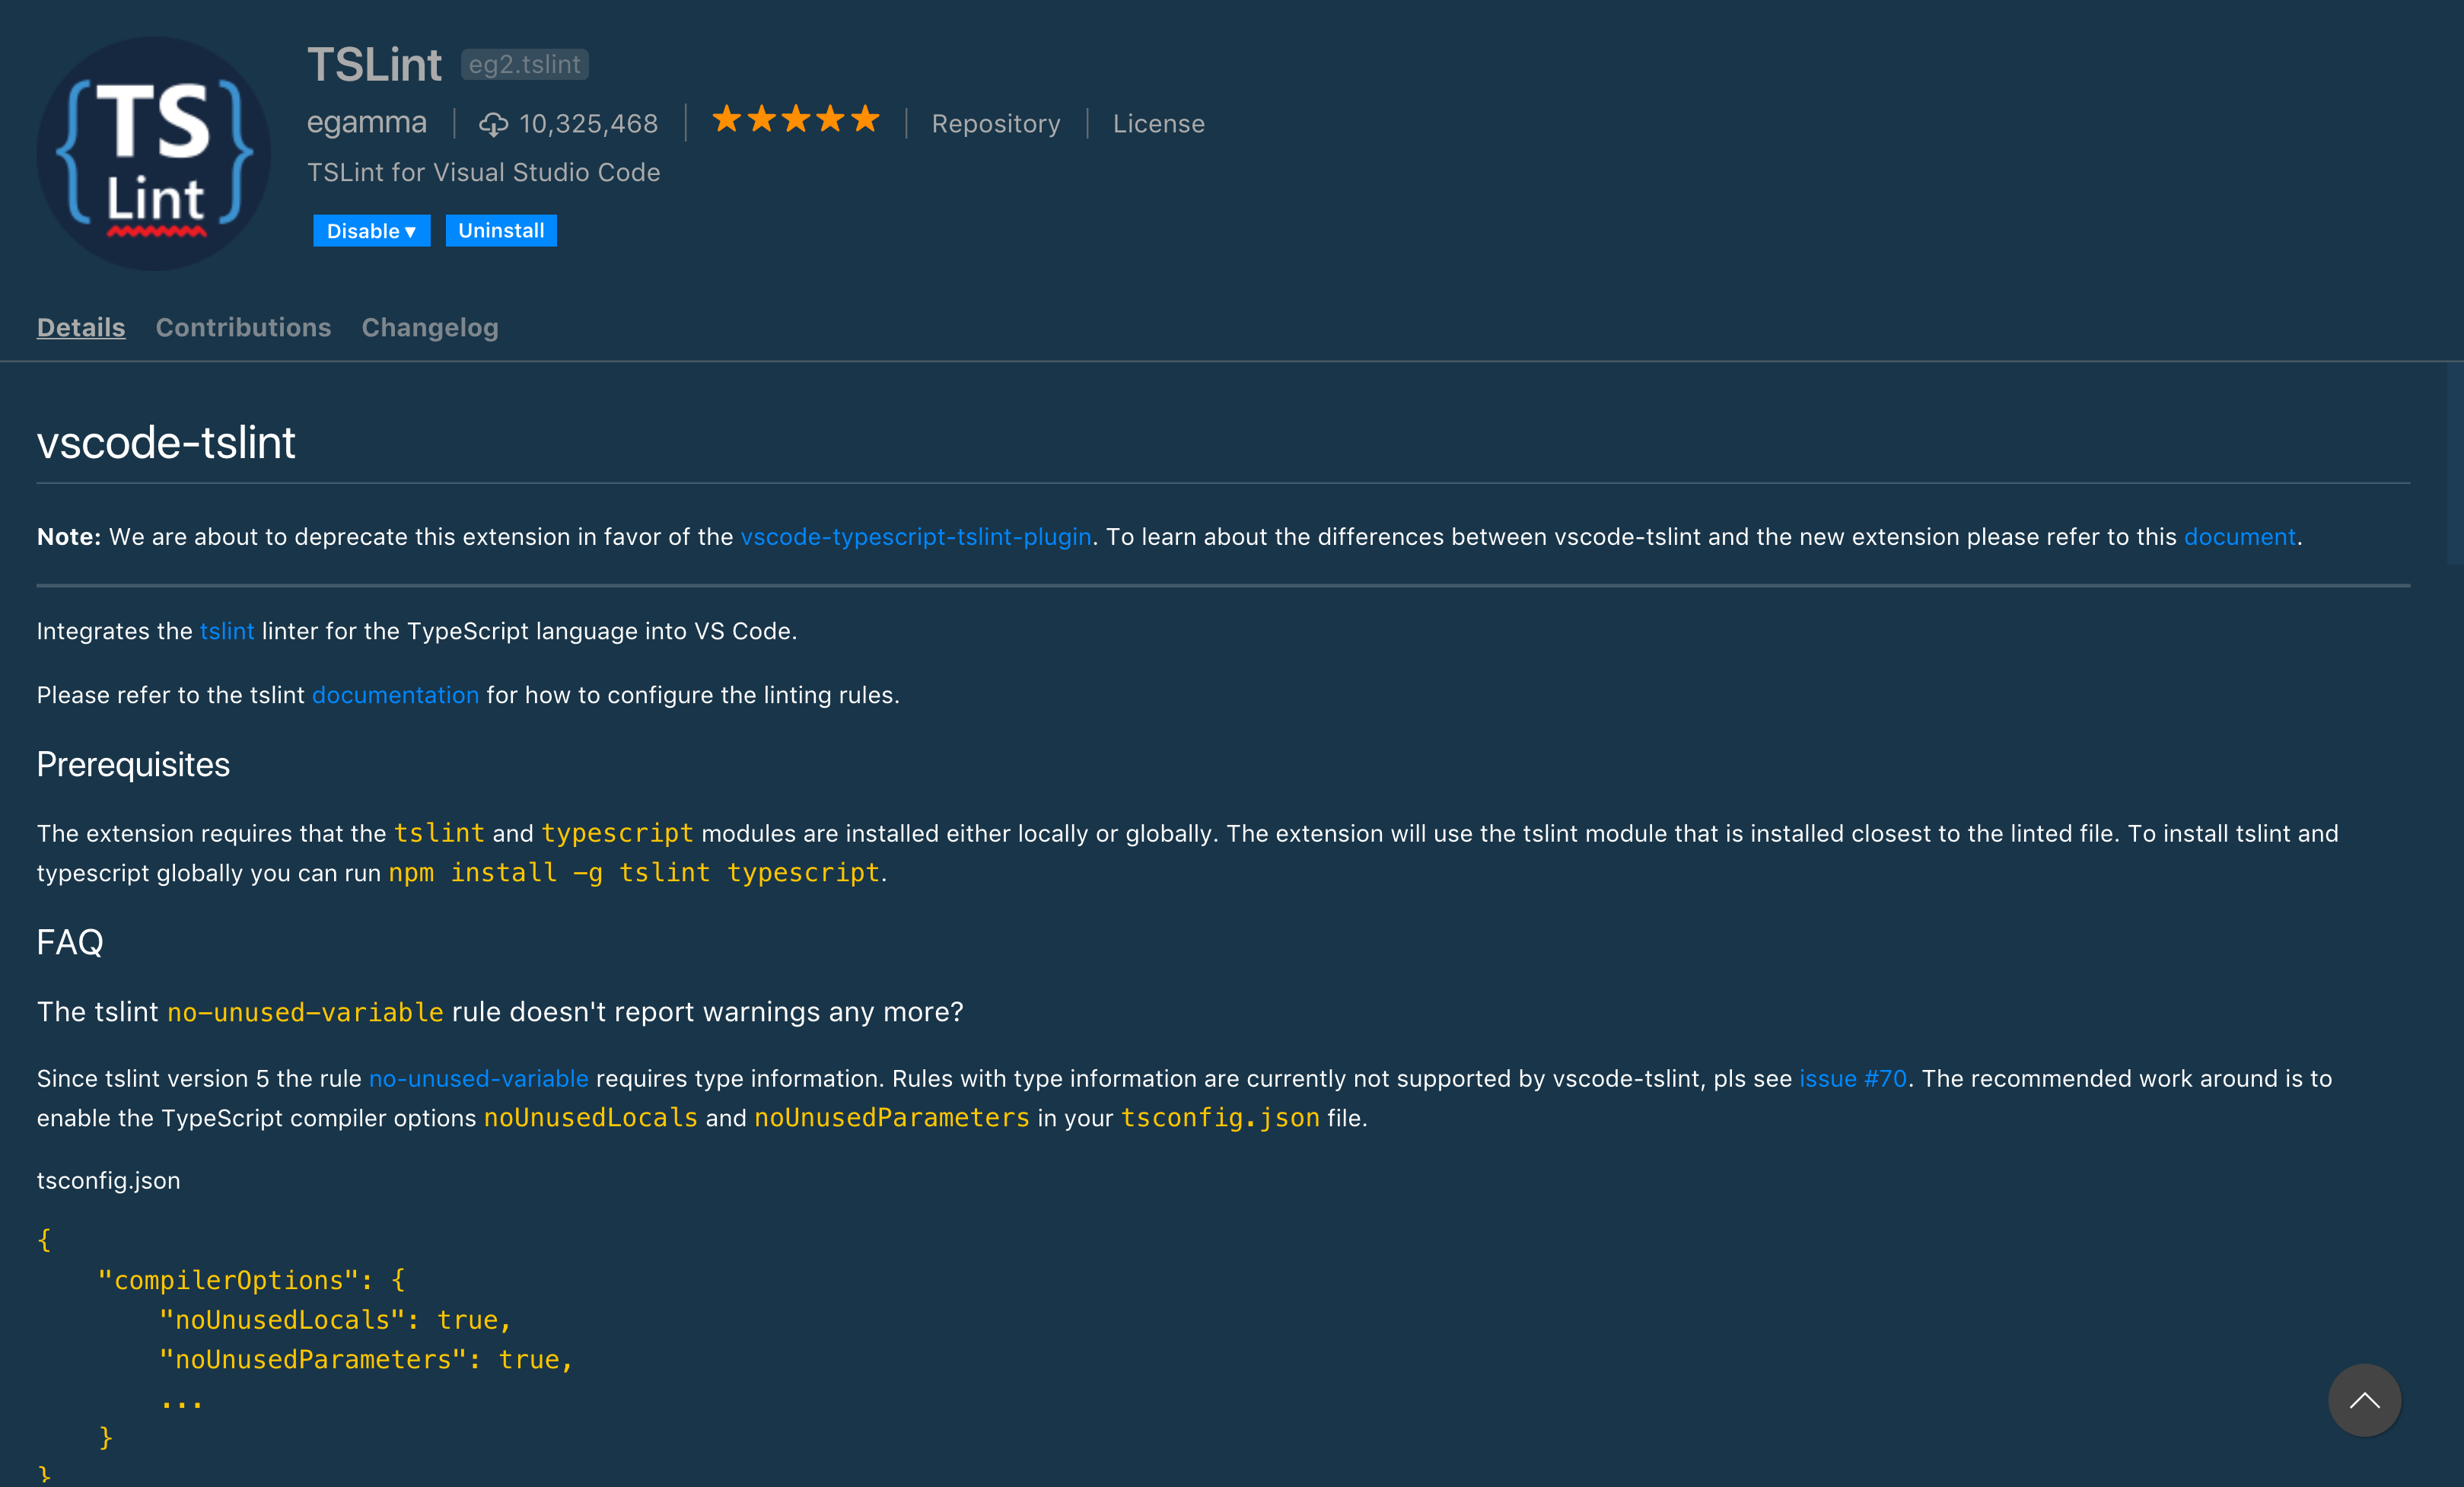Click the TSLint extension logo icon
The width and height of the screenshot is (2464, 1487).
153,153
